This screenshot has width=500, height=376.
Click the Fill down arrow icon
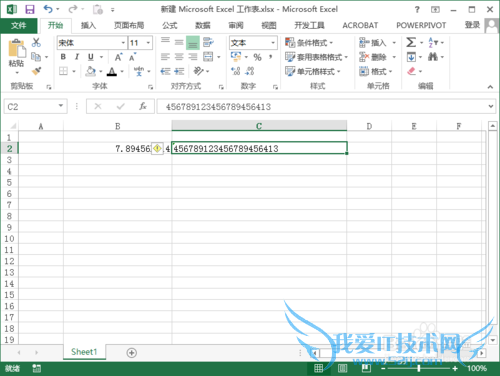coord(411,57)
